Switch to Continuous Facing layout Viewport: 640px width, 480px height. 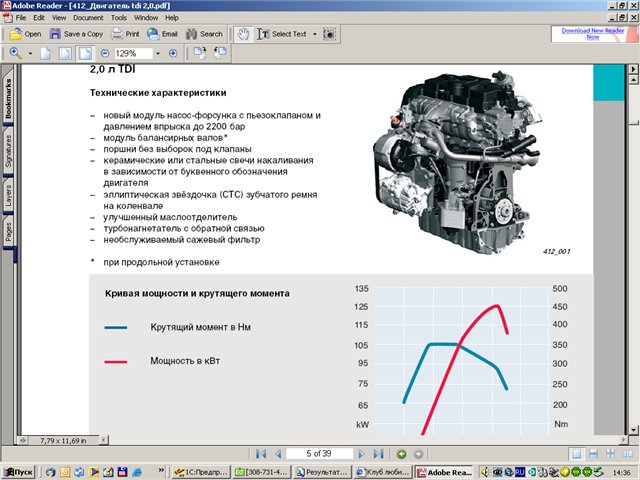(611, 454)
